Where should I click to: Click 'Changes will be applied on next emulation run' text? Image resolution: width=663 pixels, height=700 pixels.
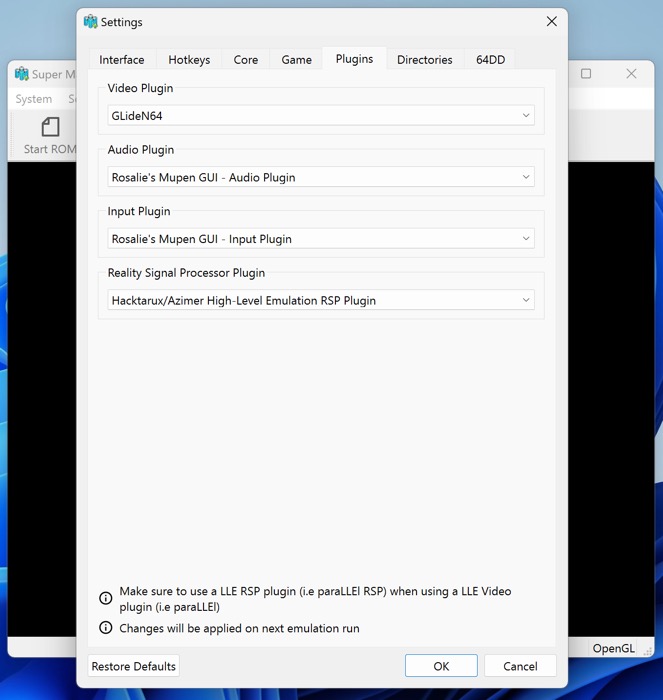pyautogui.click(x=239, y=628)
